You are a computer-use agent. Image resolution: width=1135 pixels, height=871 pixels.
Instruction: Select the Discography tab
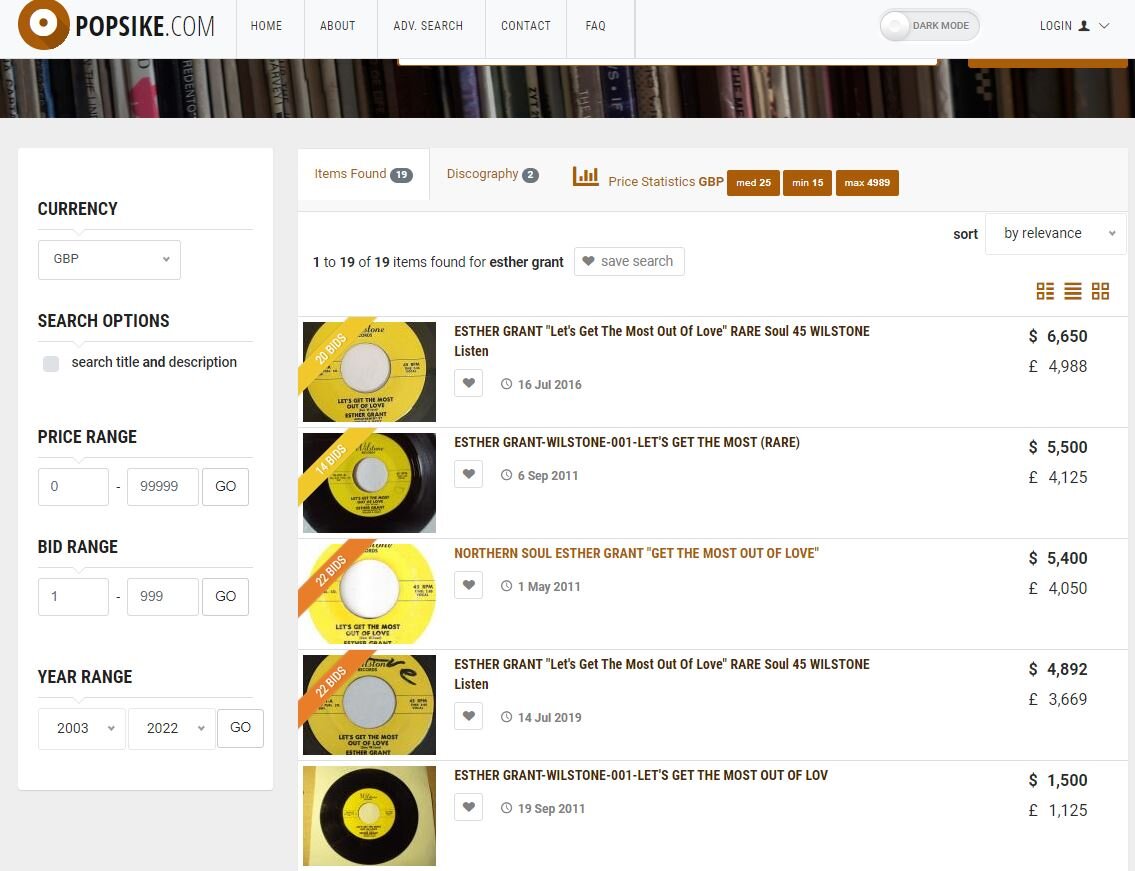[x=492, y=174]
